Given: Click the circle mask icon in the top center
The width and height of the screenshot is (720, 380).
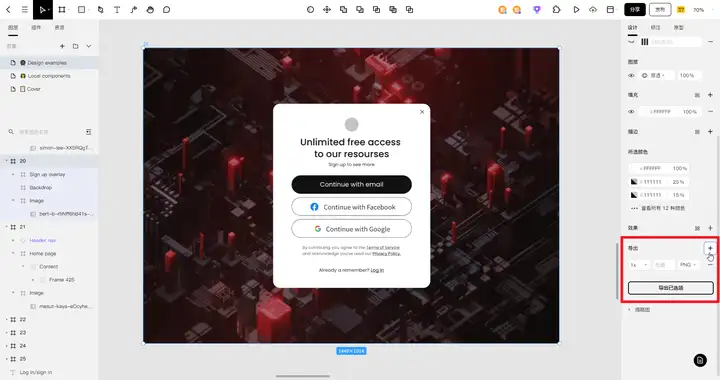Looking at the screenshot, I should point(310,10).
